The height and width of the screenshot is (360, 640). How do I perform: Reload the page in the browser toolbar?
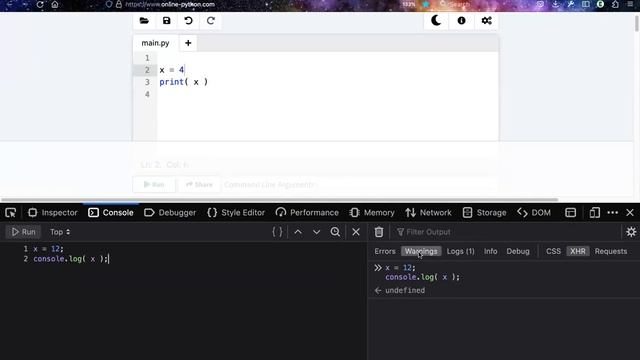pos(40,5)
